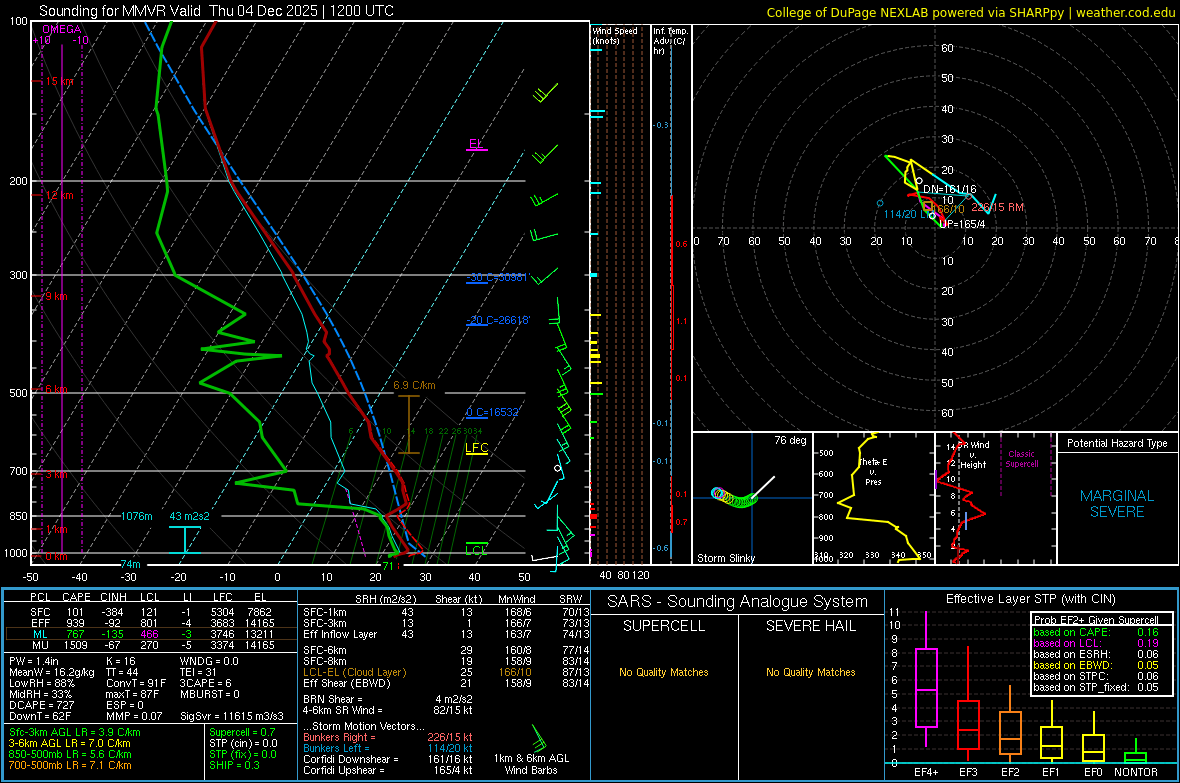Click the 'Storm Slinky' panel label

coord(725,558)
